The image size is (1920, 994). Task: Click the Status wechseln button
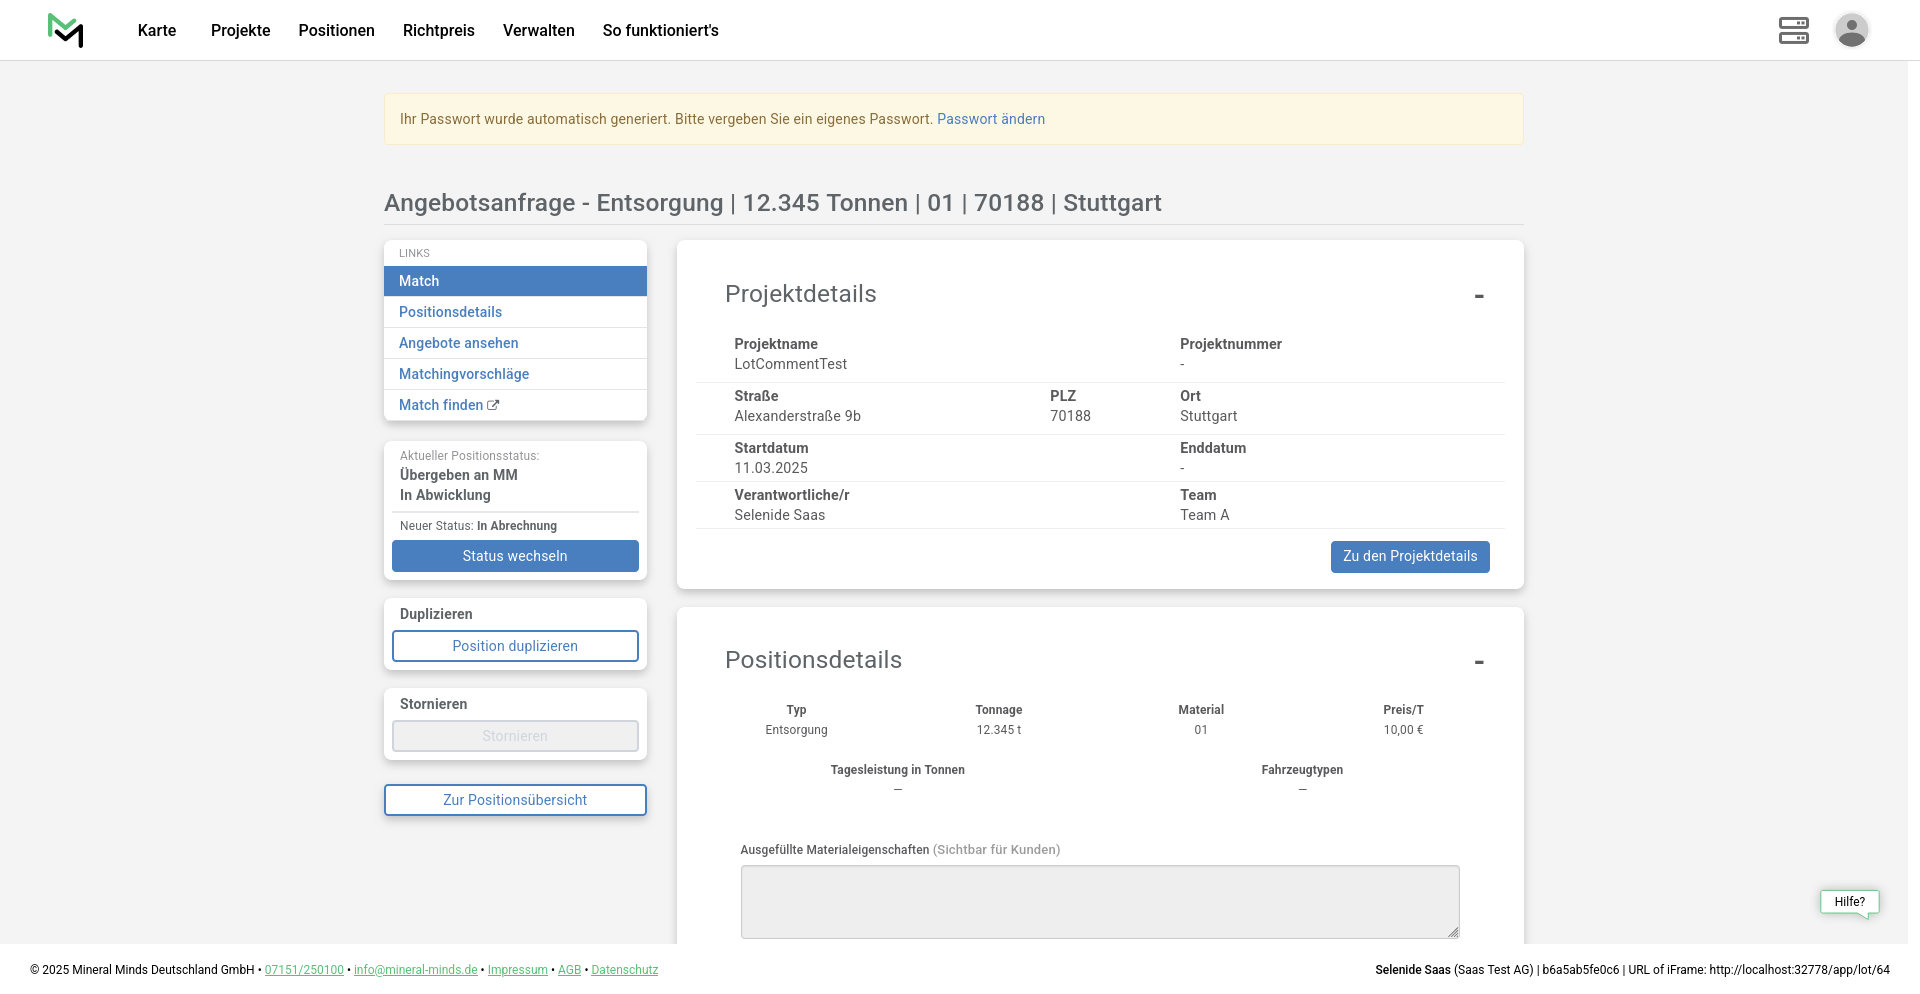[515, 556]
